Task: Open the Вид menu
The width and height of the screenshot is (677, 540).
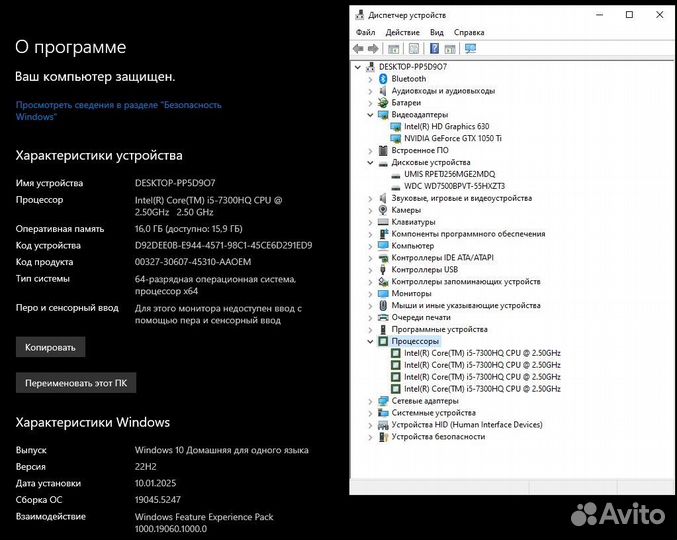Action: click(437, 32)
